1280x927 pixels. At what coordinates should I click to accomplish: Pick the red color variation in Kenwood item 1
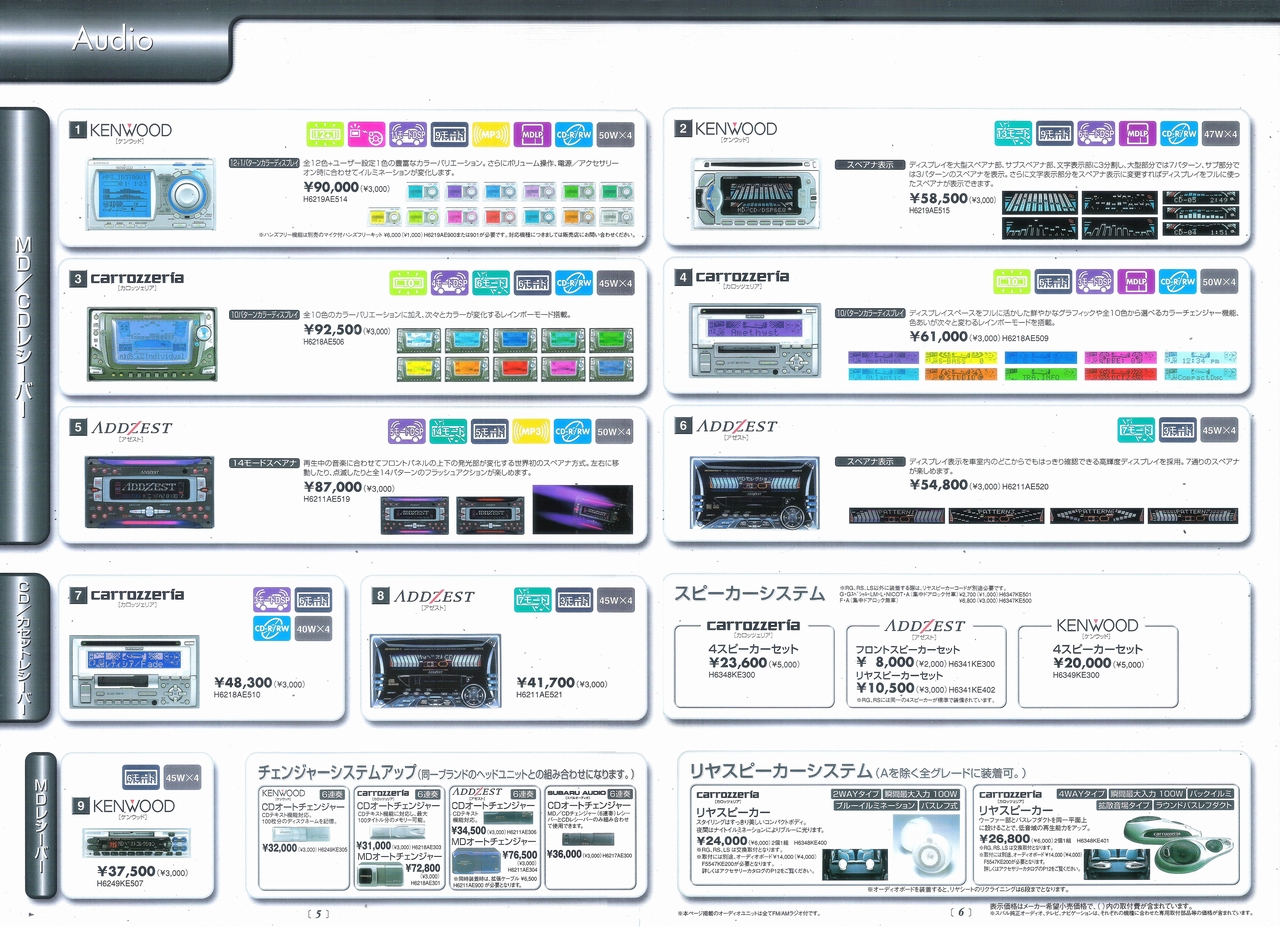tap(500, 216)
